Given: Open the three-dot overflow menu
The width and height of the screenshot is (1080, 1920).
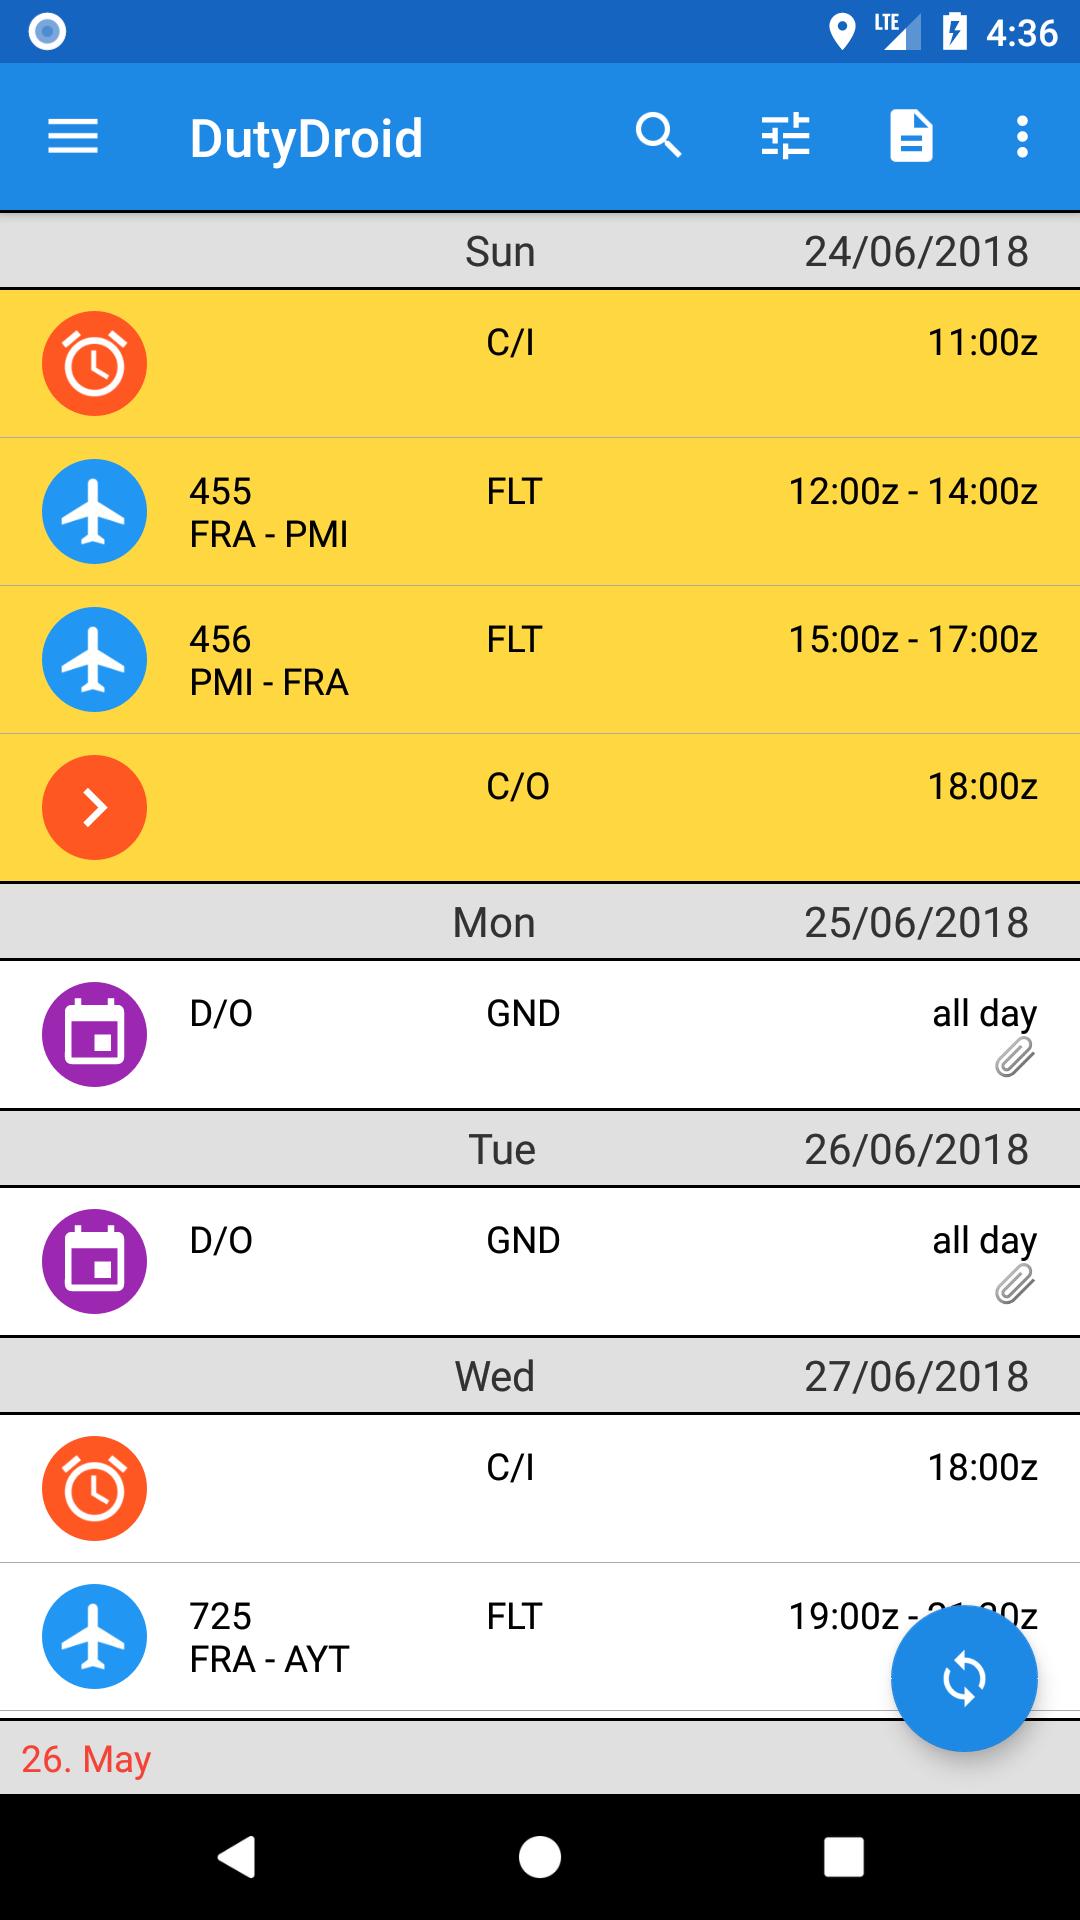Looking at the screenshot, I should [x=1022, y=137].
